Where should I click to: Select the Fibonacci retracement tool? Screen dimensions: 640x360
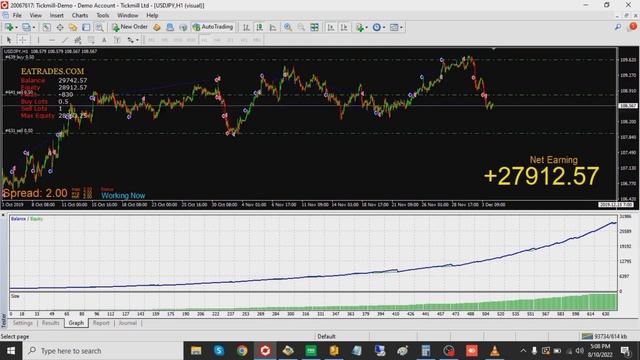pyautogui.click(x=91, y=40)
